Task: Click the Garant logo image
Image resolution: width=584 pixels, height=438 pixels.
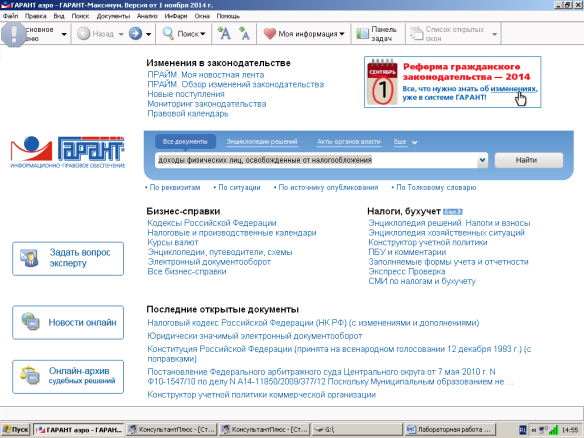Action: 68,152
